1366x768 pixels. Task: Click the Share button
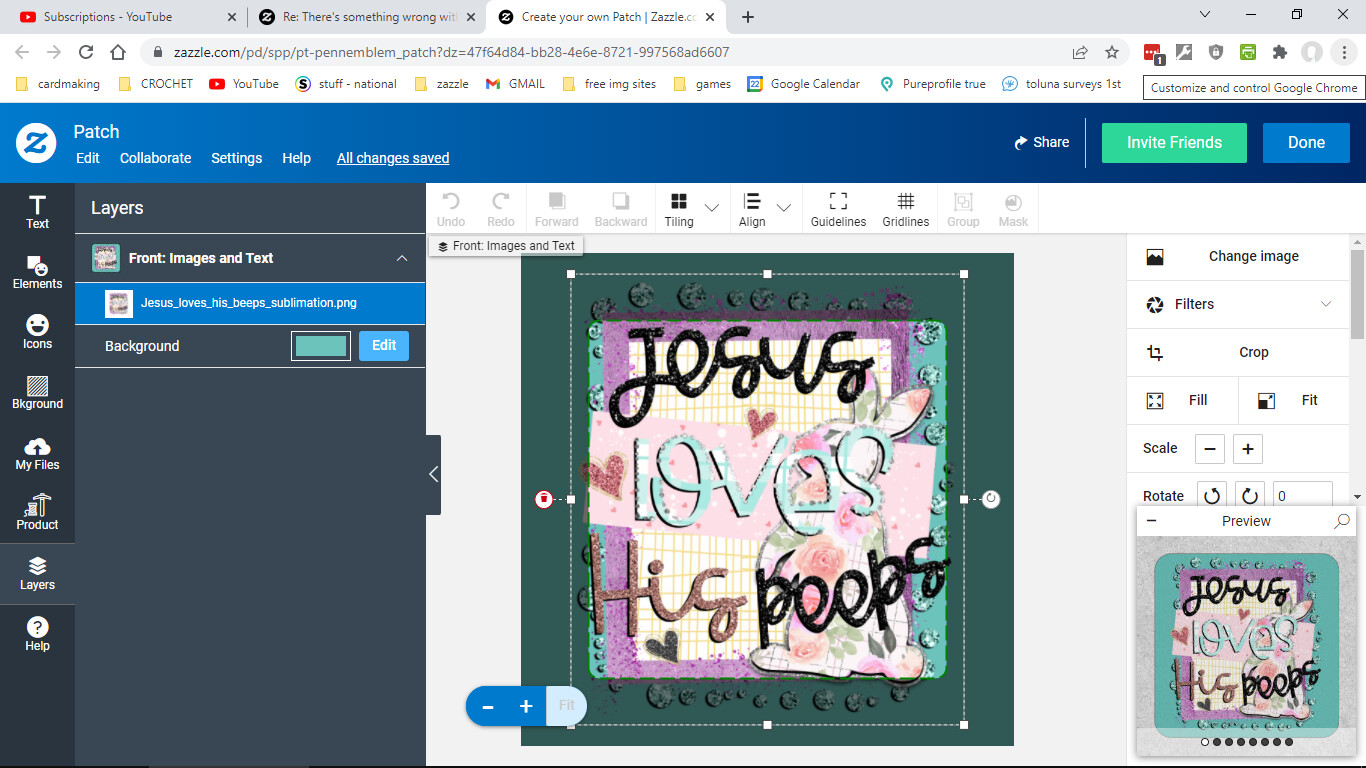(1041, 142)
